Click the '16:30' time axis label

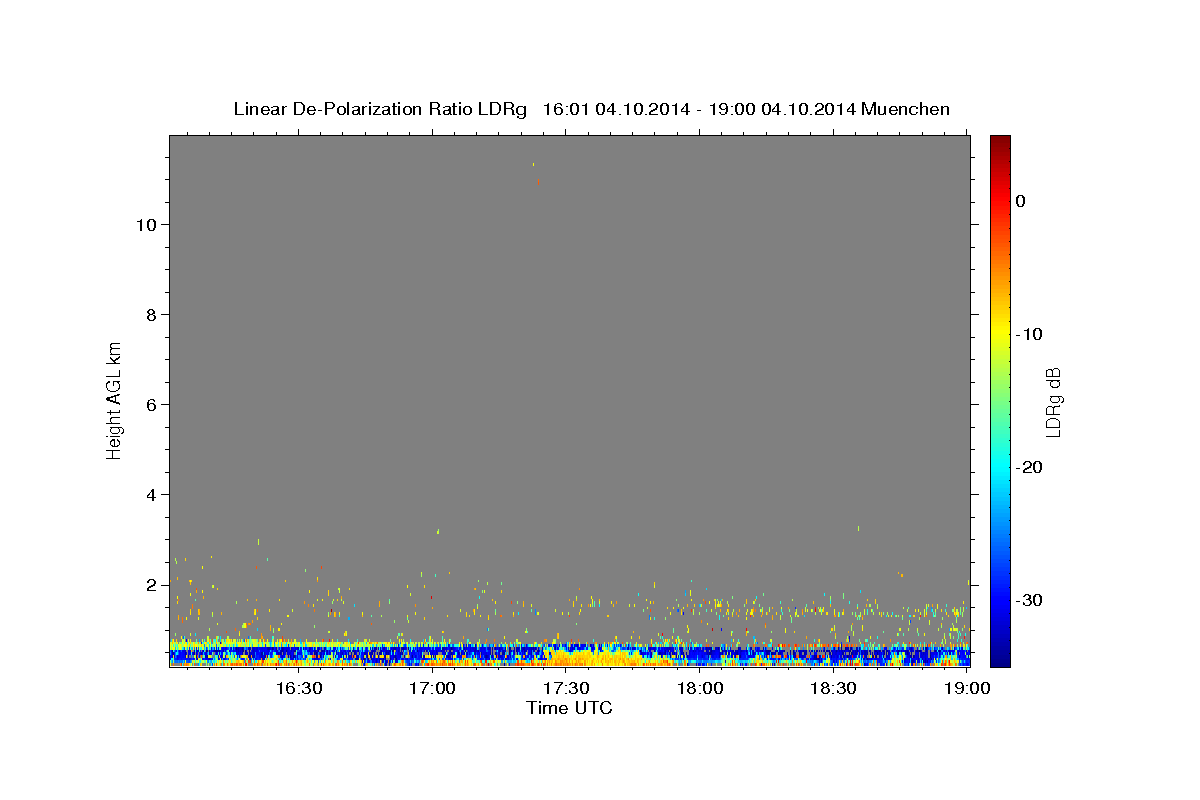pos(298,688)
